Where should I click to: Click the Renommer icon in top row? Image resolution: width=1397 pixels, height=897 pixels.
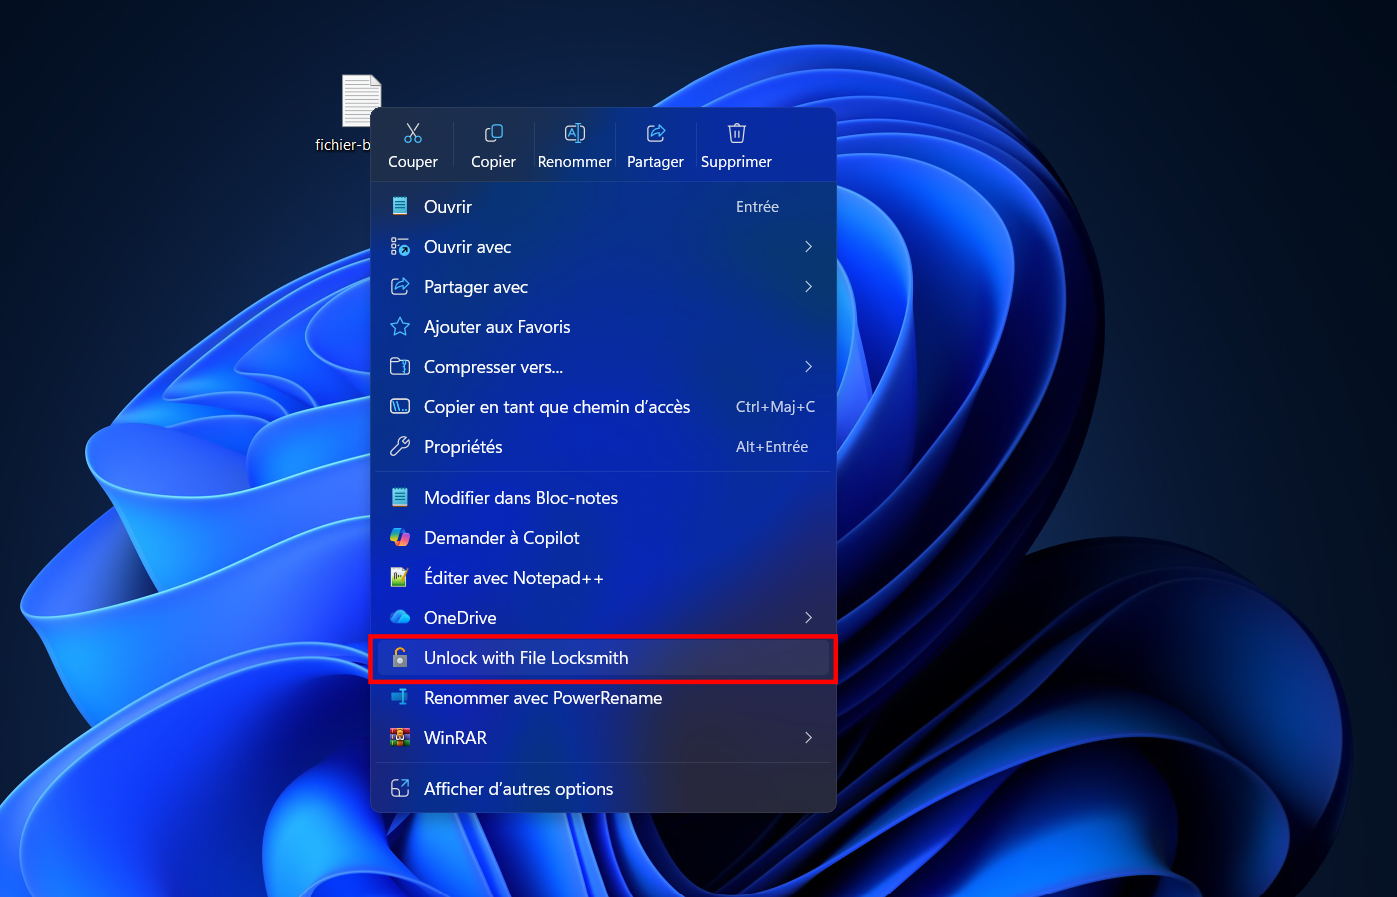pos(575,133)
